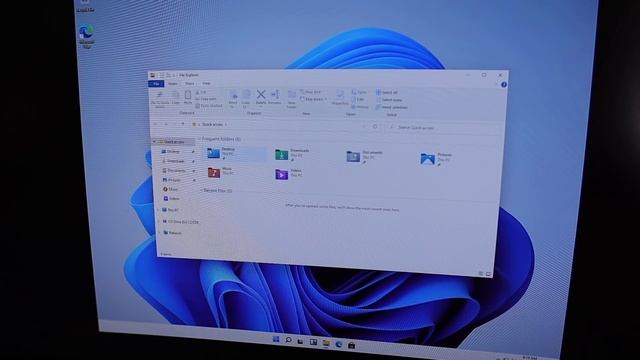
Task: Click the Refresh button by address bar
Action: [x=375, y=127]
